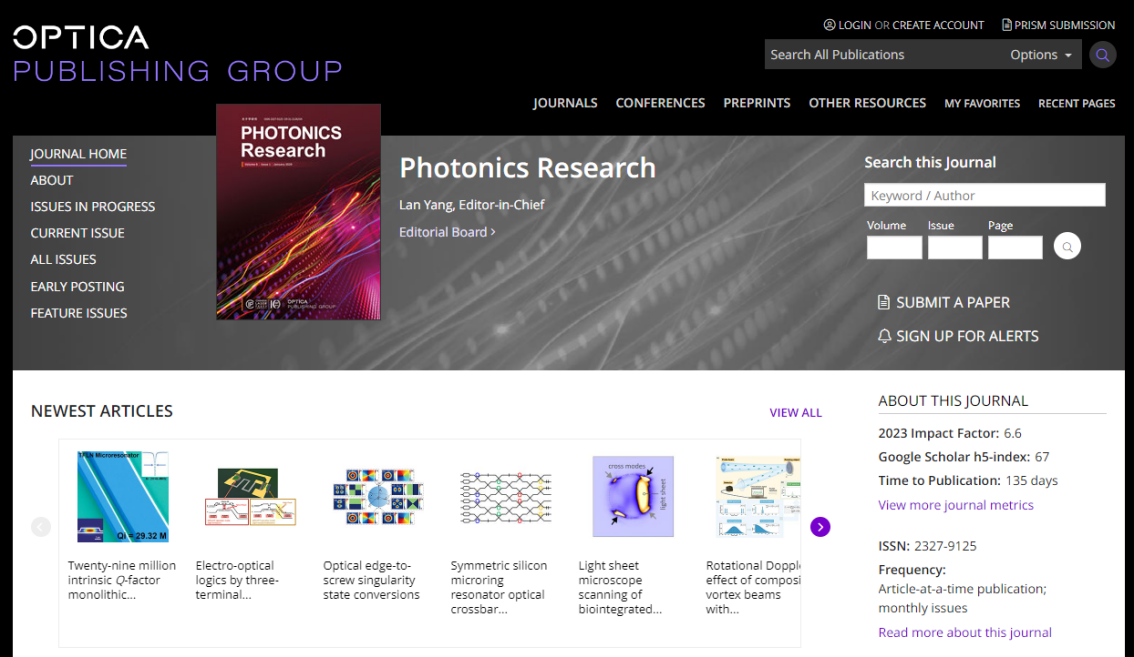Screen dimensions: 1134x657
Task: Open My Favorites
Action: coord(982,103)
